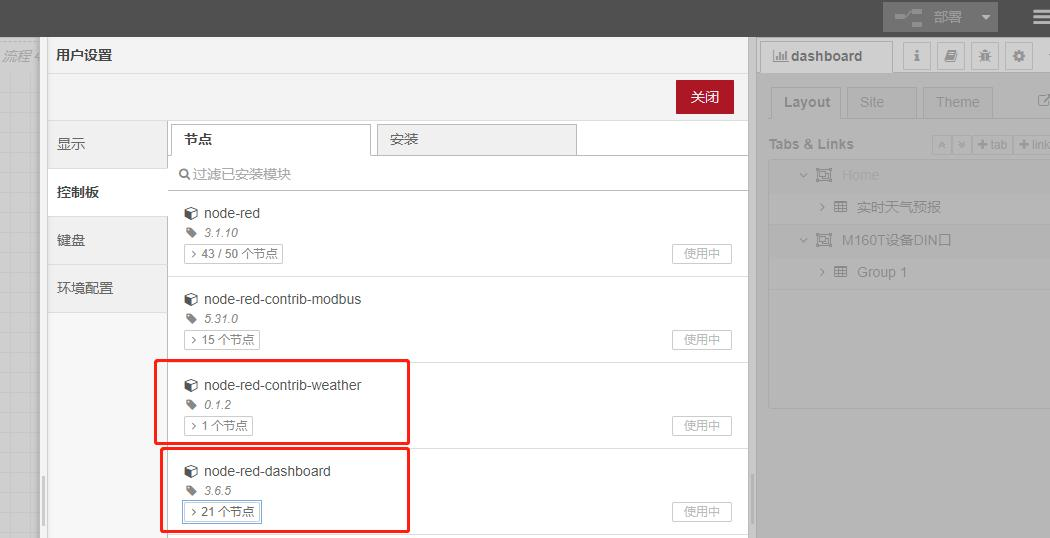Click the 用户设置 dialog title

pos(84,55)
